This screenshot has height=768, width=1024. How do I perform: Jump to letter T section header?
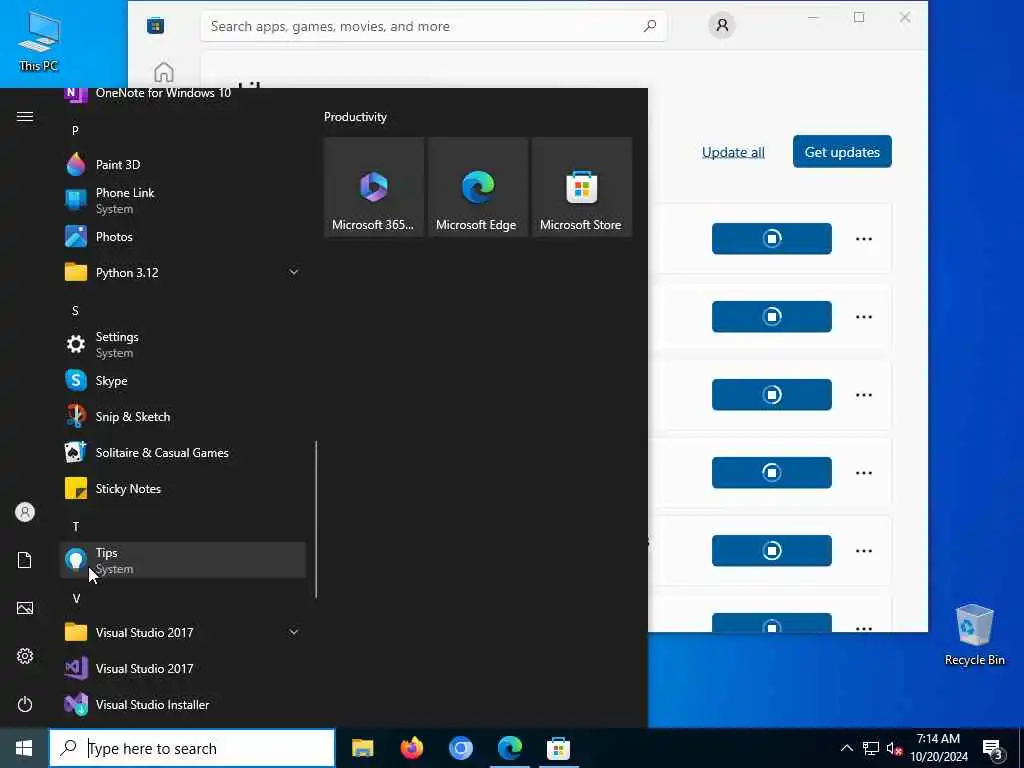[x=76, y=526]
